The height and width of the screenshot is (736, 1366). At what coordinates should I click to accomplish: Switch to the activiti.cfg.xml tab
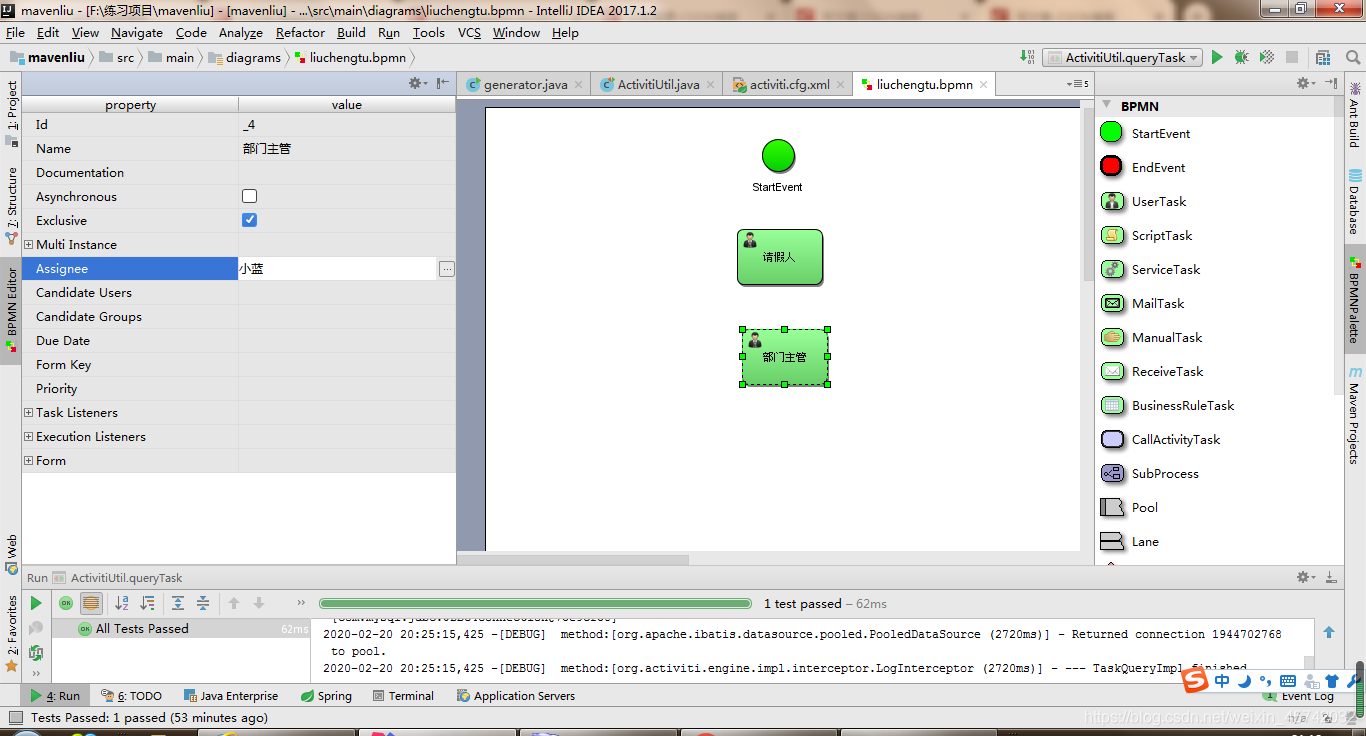(789, 85)
